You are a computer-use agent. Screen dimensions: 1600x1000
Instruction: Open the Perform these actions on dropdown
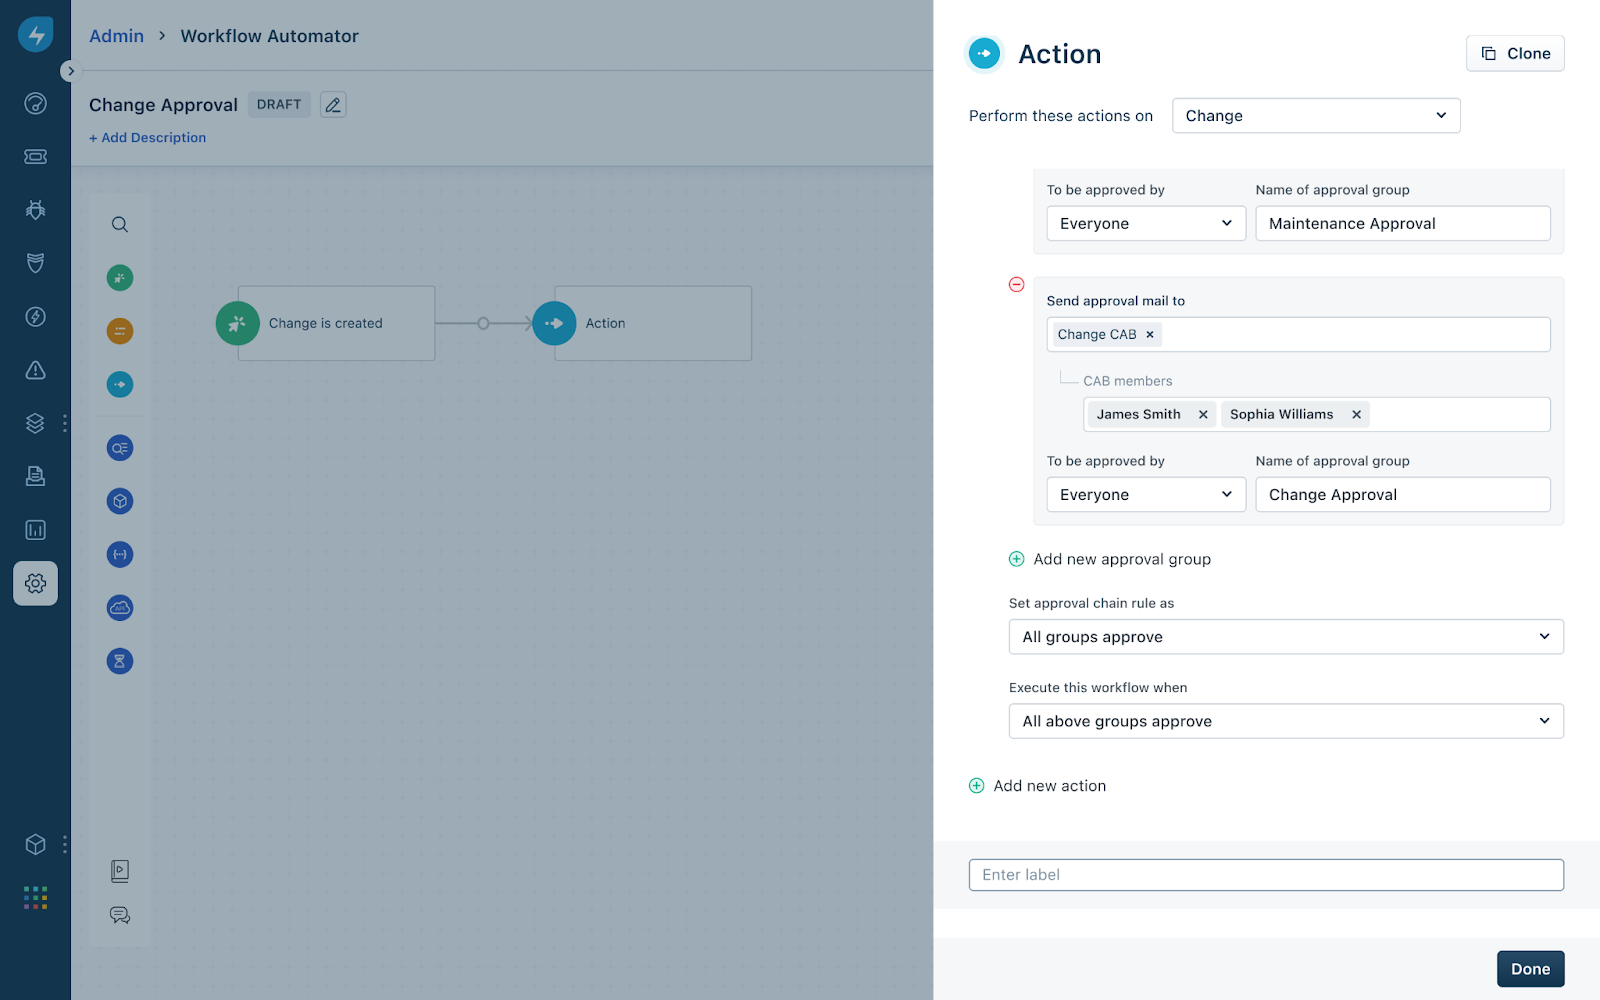pyautogui.click(x=1316, y=116)
